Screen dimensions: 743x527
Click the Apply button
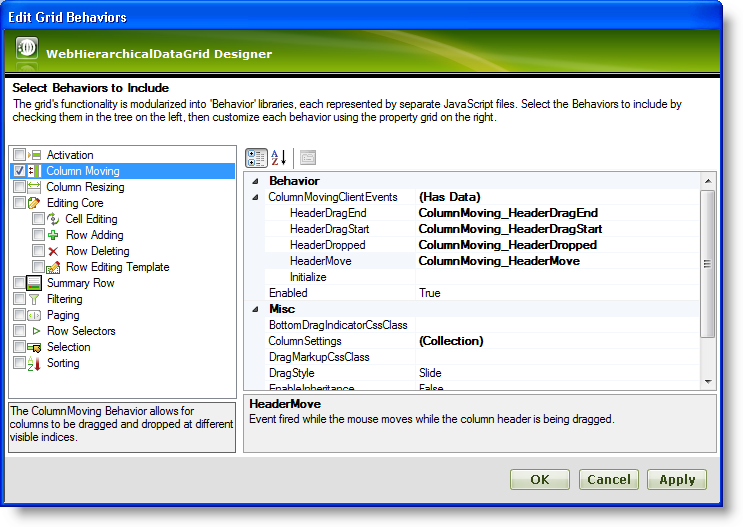tap(676, 480)
